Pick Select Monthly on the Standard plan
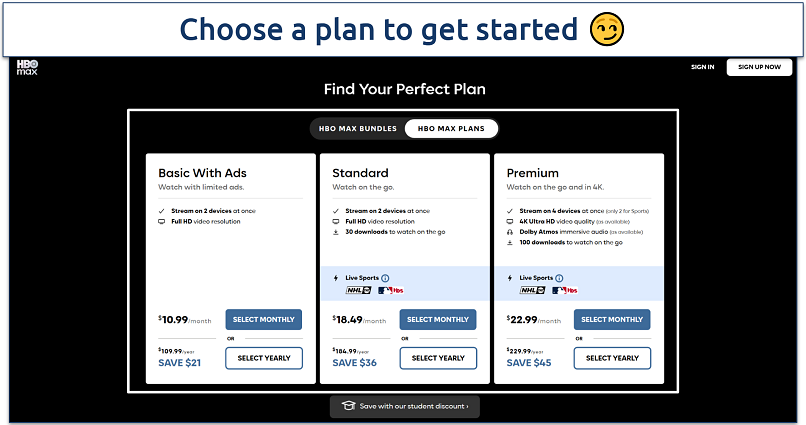 [x=438, y=320]
